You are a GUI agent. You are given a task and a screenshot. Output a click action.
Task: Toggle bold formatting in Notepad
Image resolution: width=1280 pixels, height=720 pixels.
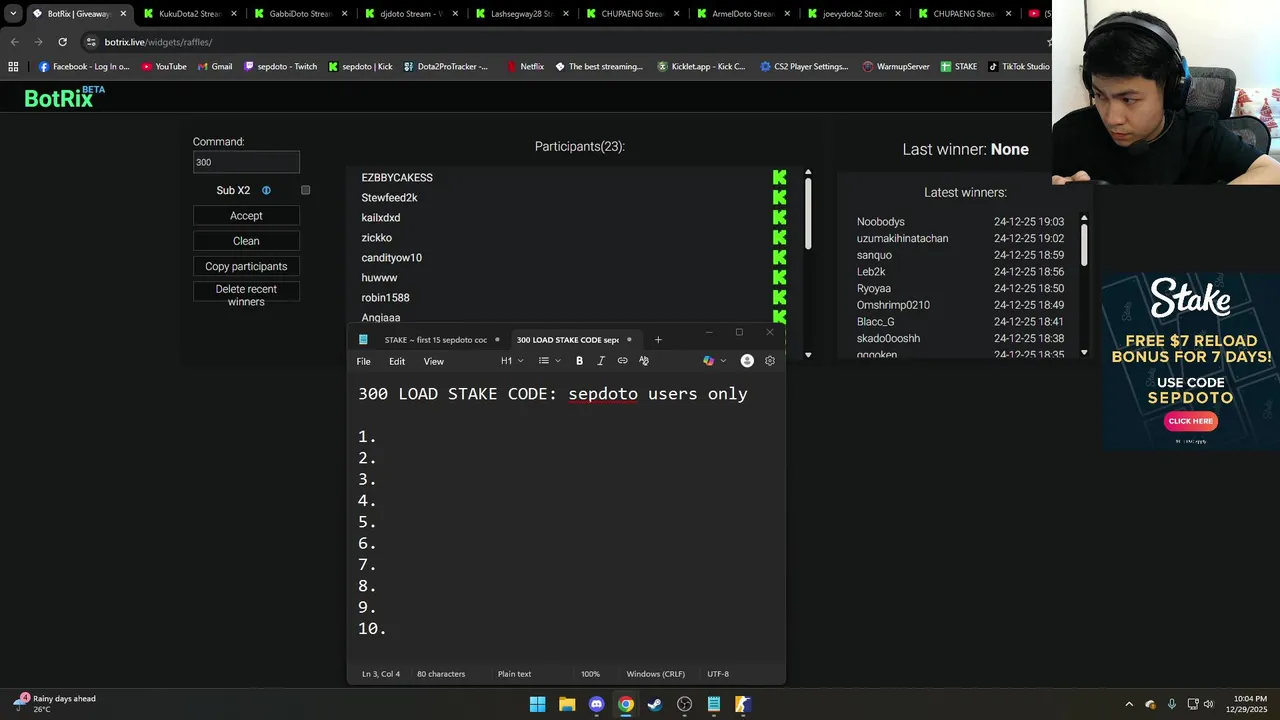[579, 361]
